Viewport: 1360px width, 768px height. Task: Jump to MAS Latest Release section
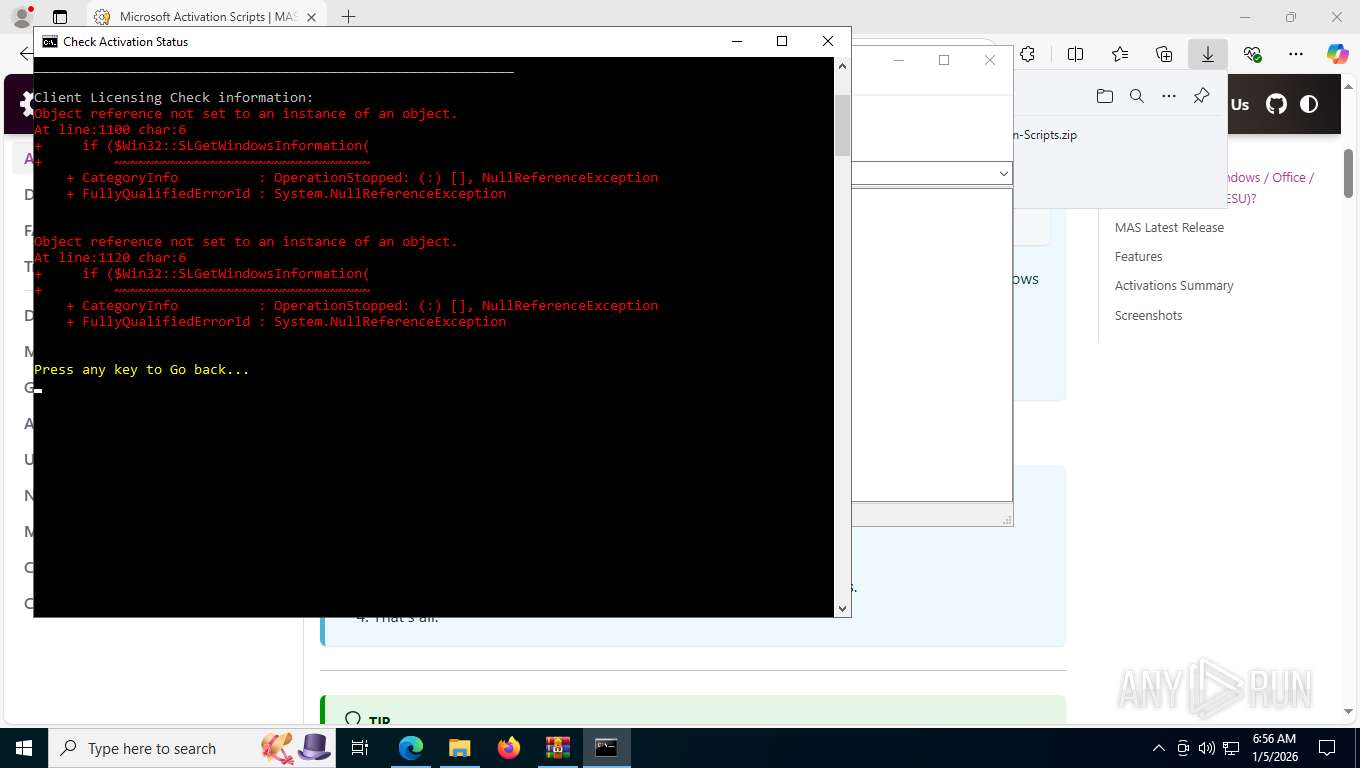point(1169,227)
